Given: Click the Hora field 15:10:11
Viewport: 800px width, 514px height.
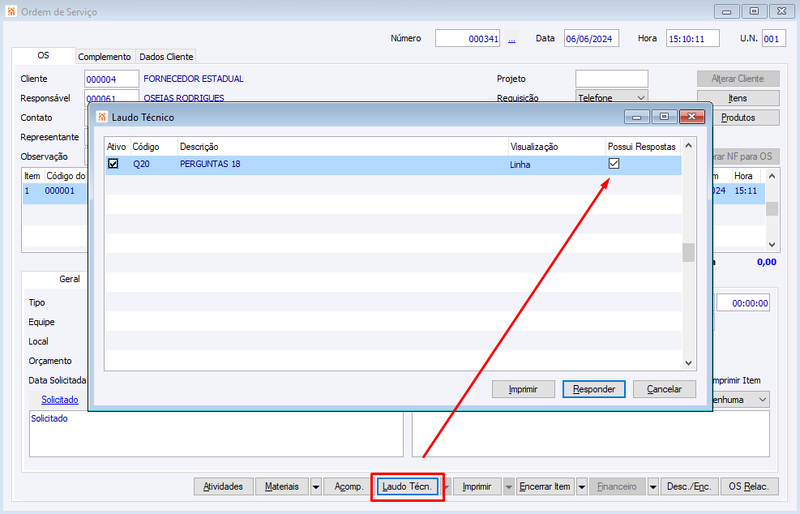Looking at the screenshot, I should coord(692,39).
